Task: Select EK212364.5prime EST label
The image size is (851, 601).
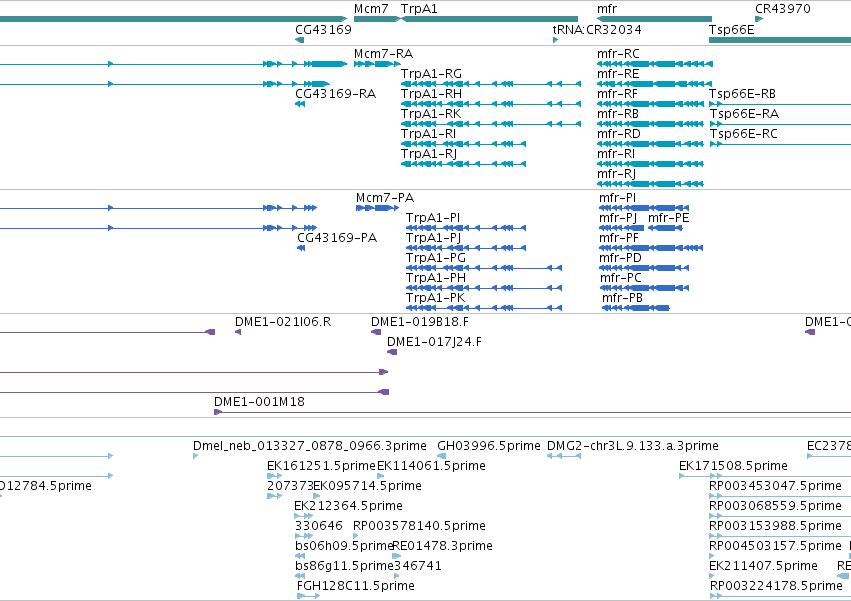Action: (348, 506)
